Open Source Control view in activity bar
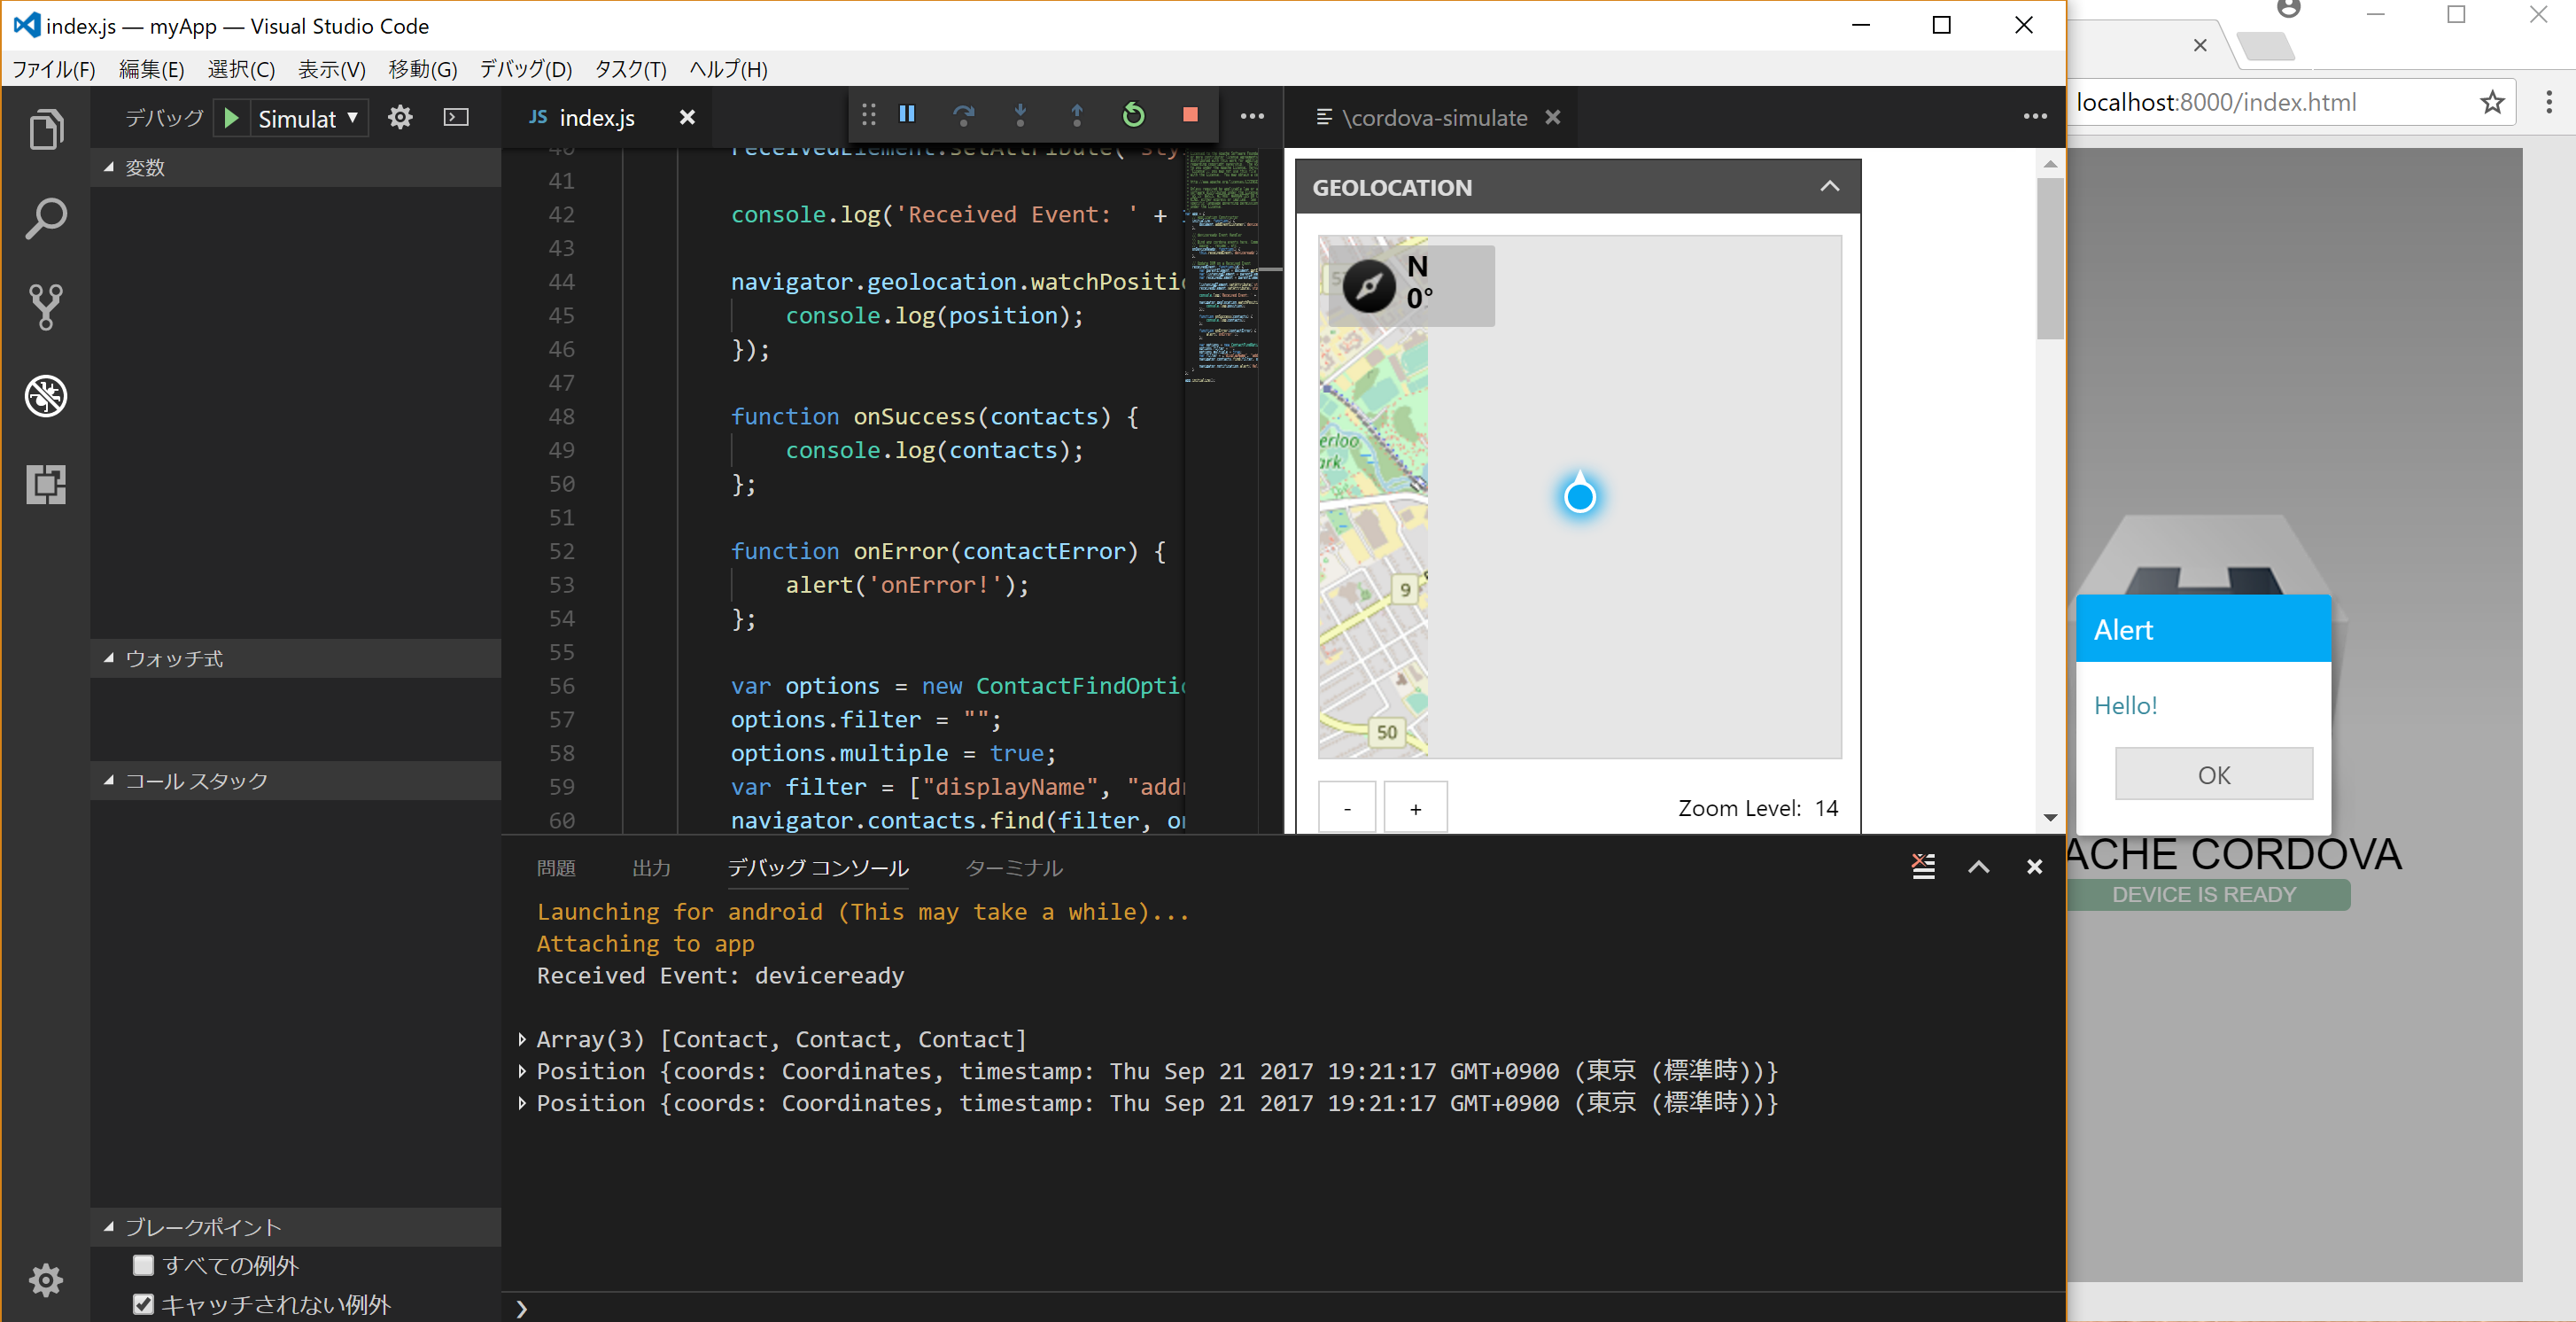Screen dimensions: 2576x1322 point(46,307)
